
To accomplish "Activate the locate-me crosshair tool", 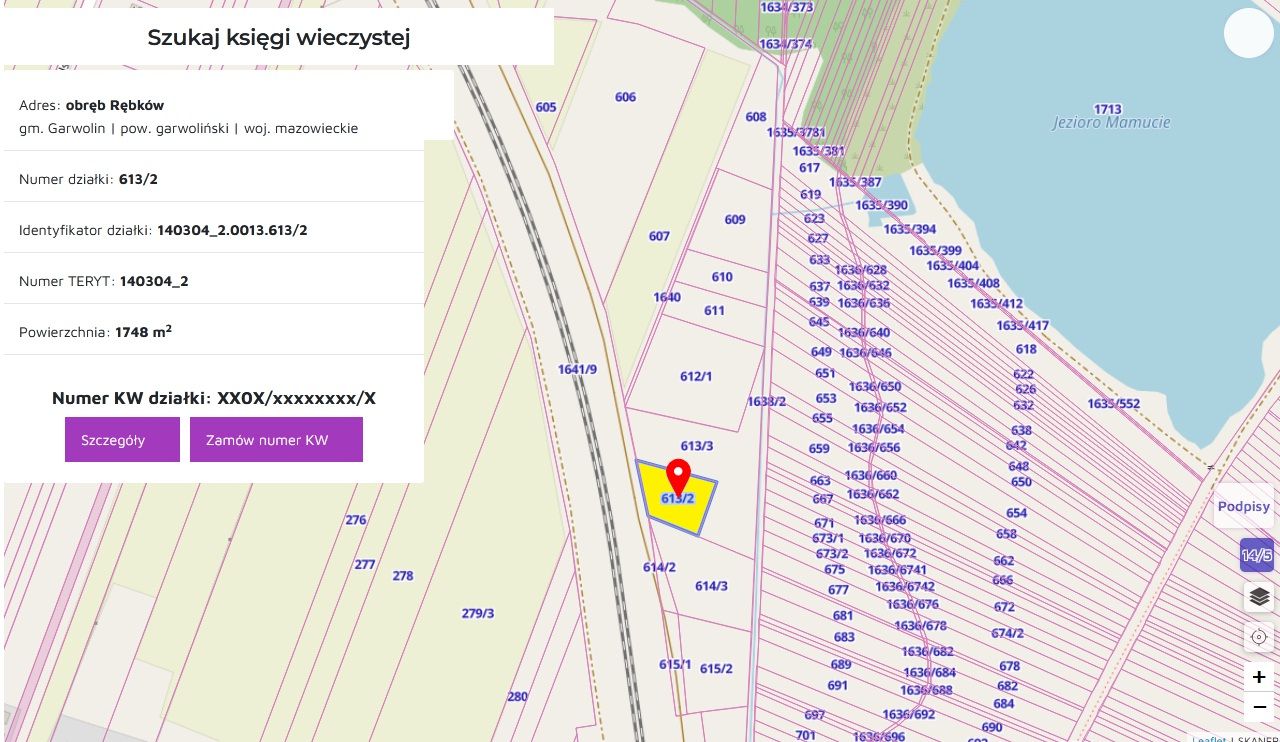I will pos(1258,637).
